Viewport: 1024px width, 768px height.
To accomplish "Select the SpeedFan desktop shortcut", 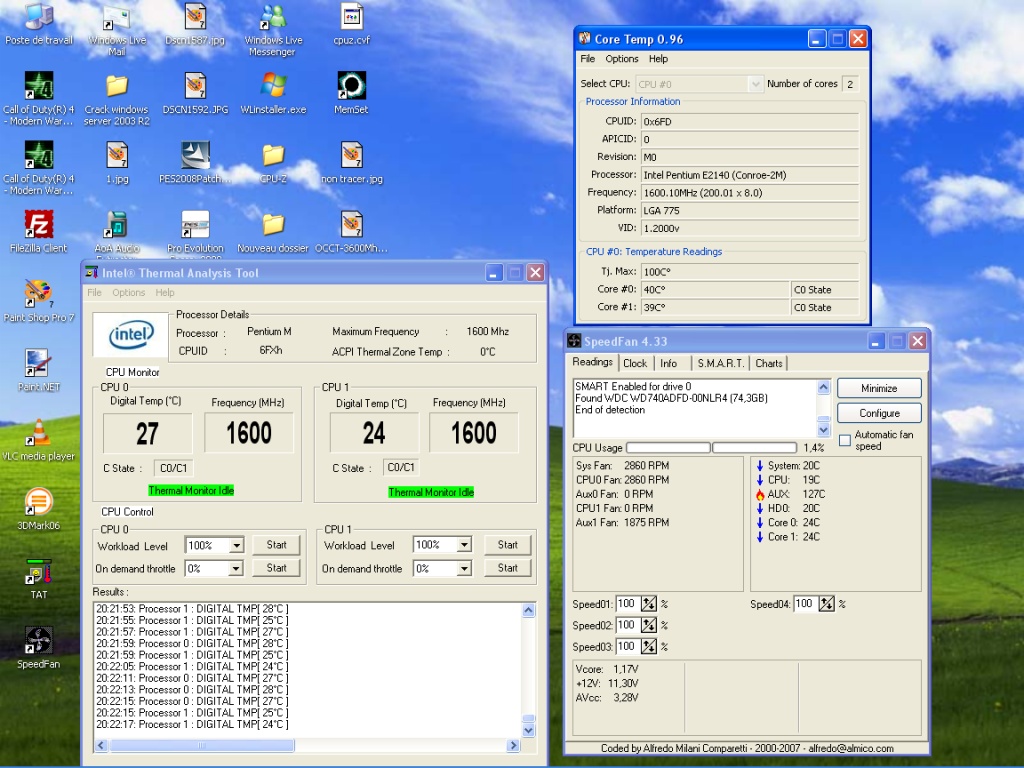I will tap(39, 648).
